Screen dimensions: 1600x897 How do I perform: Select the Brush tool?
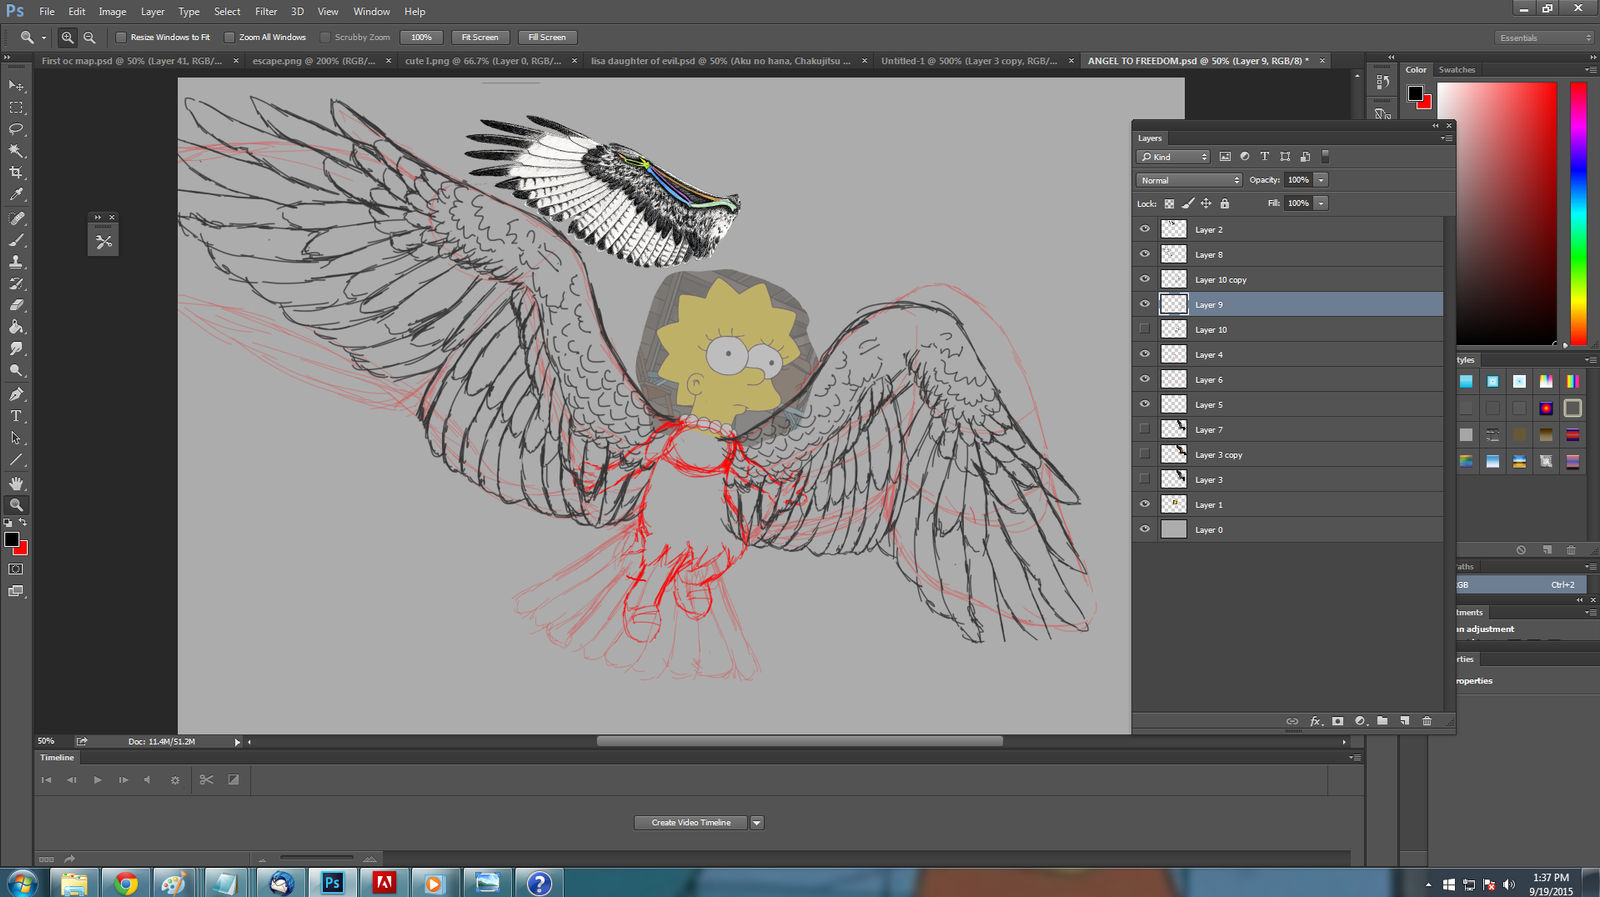pyautogui.click(x=16, y=240)
